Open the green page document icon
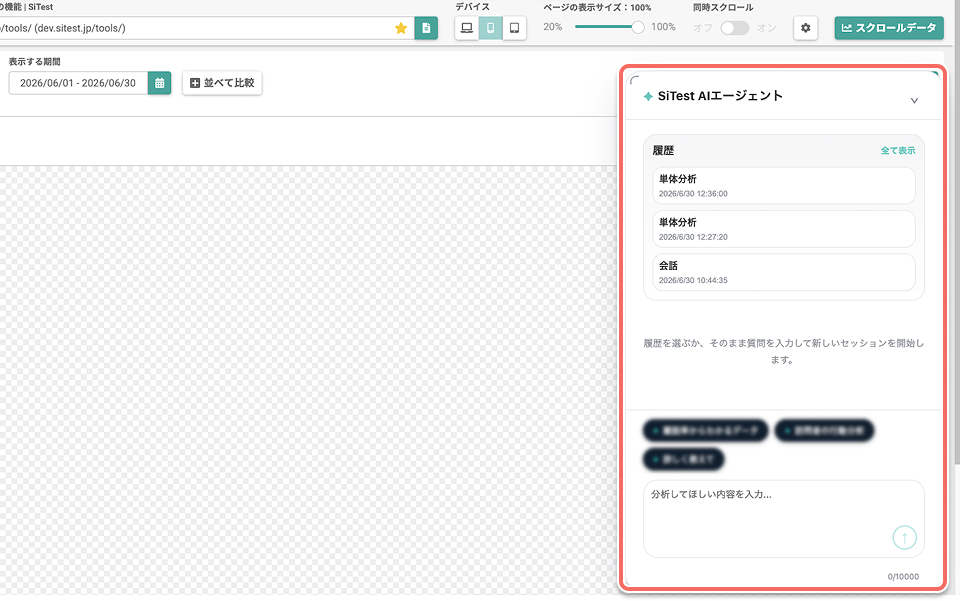The image size is (960, 601). [x=426, y=28]
